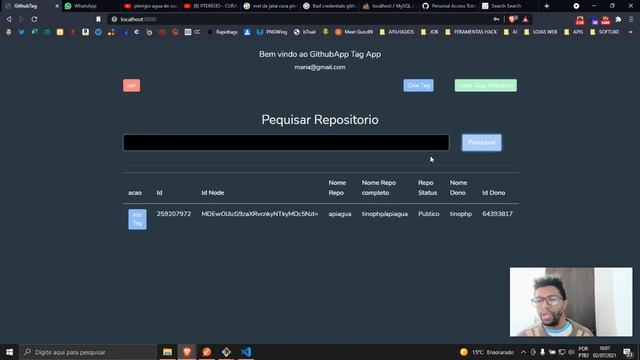This screenshot has width=640, height=360.
Task: Close the GithubTag tab
Action: pos(57,6)
